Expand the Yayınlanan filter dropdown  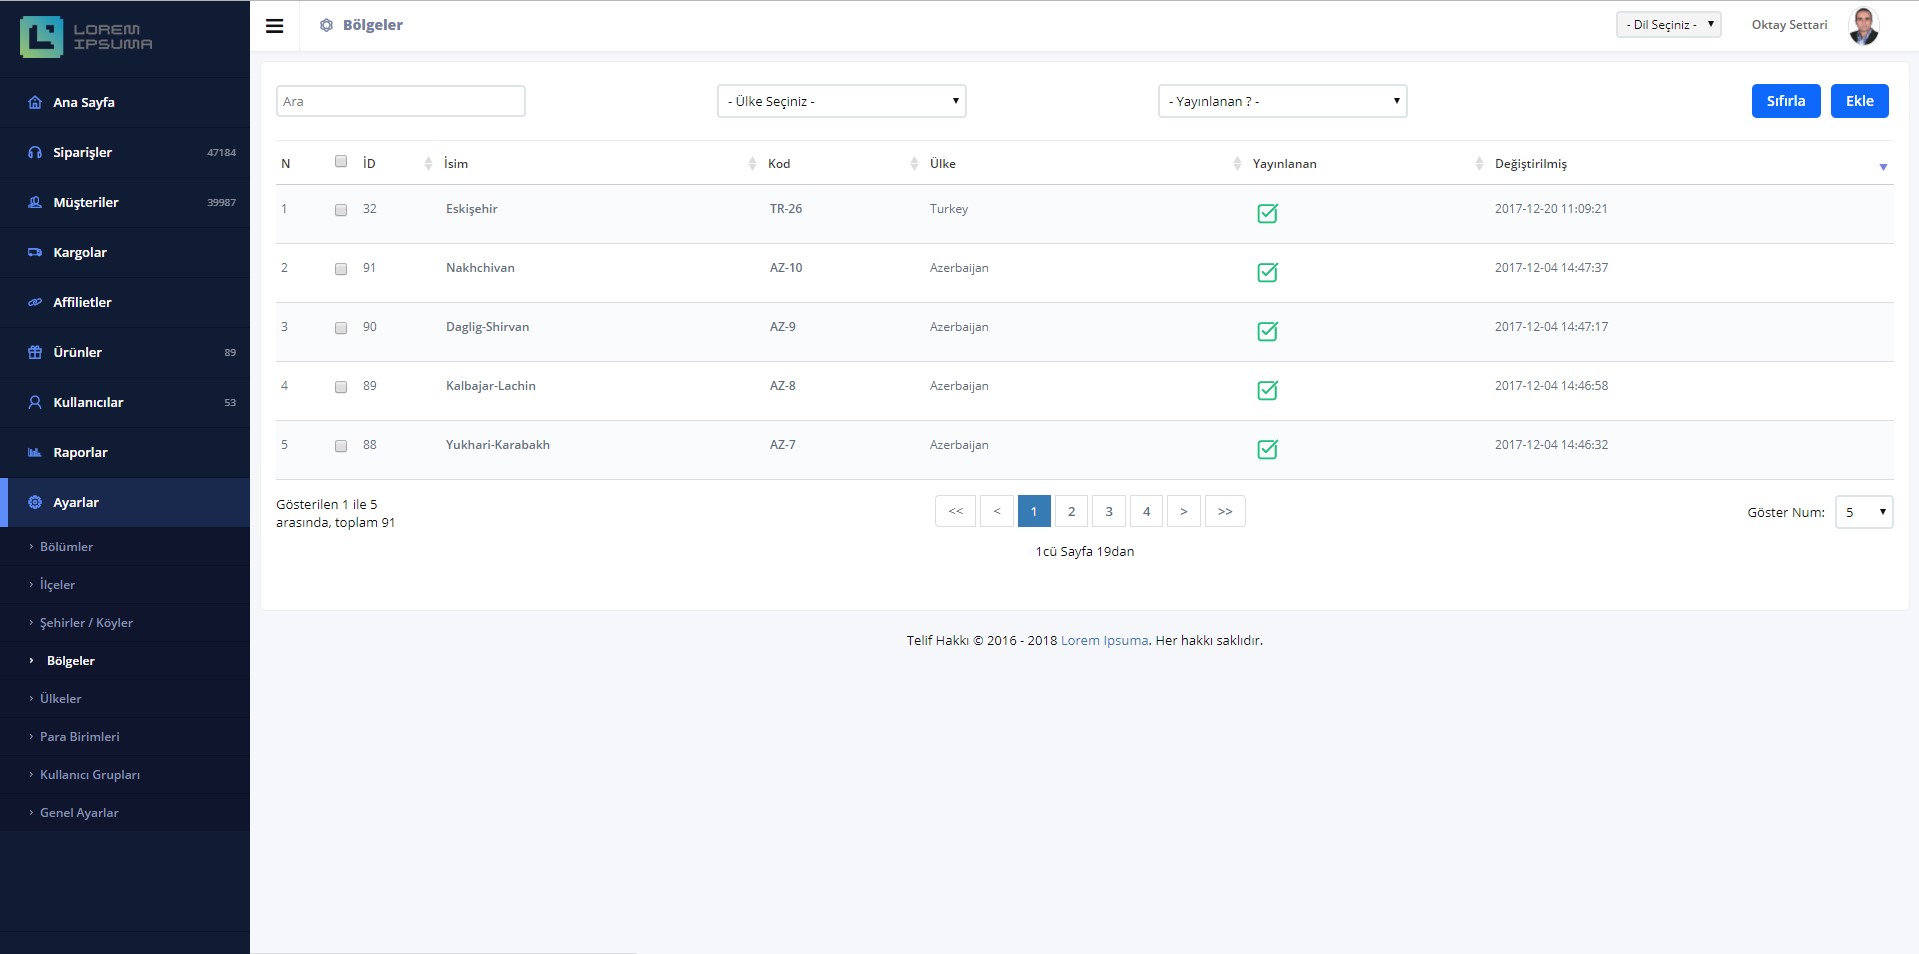[1282, 101]
